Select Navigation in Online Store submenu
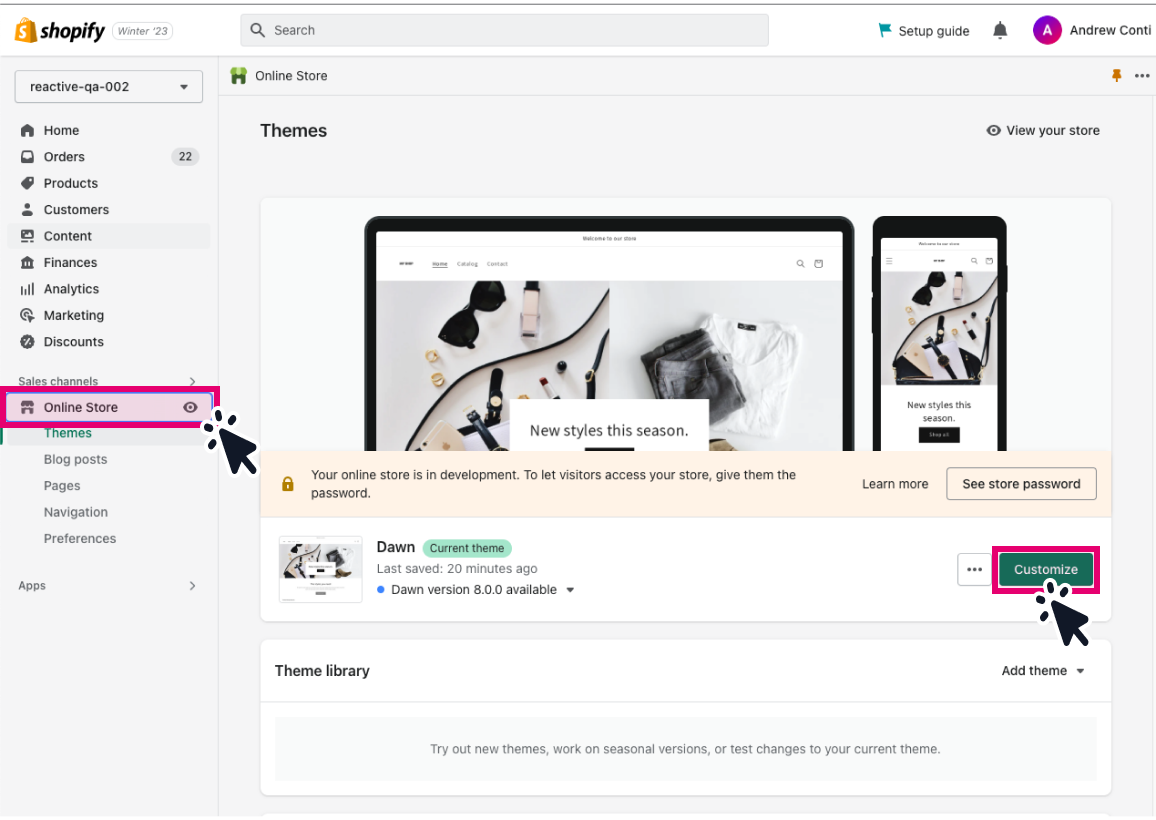 [75, 512]
